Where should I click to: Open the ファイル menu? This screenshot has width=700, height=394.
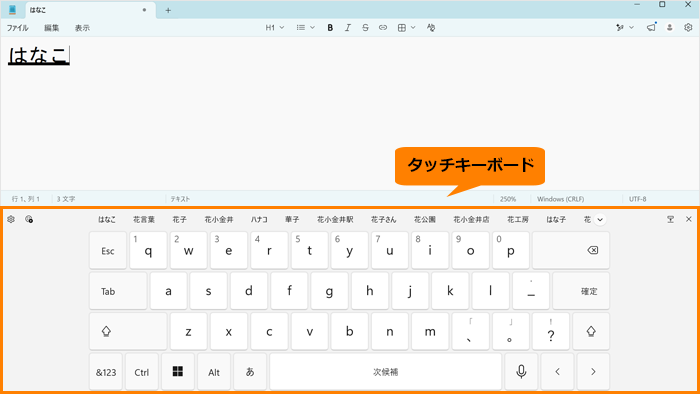coord(17,28)
